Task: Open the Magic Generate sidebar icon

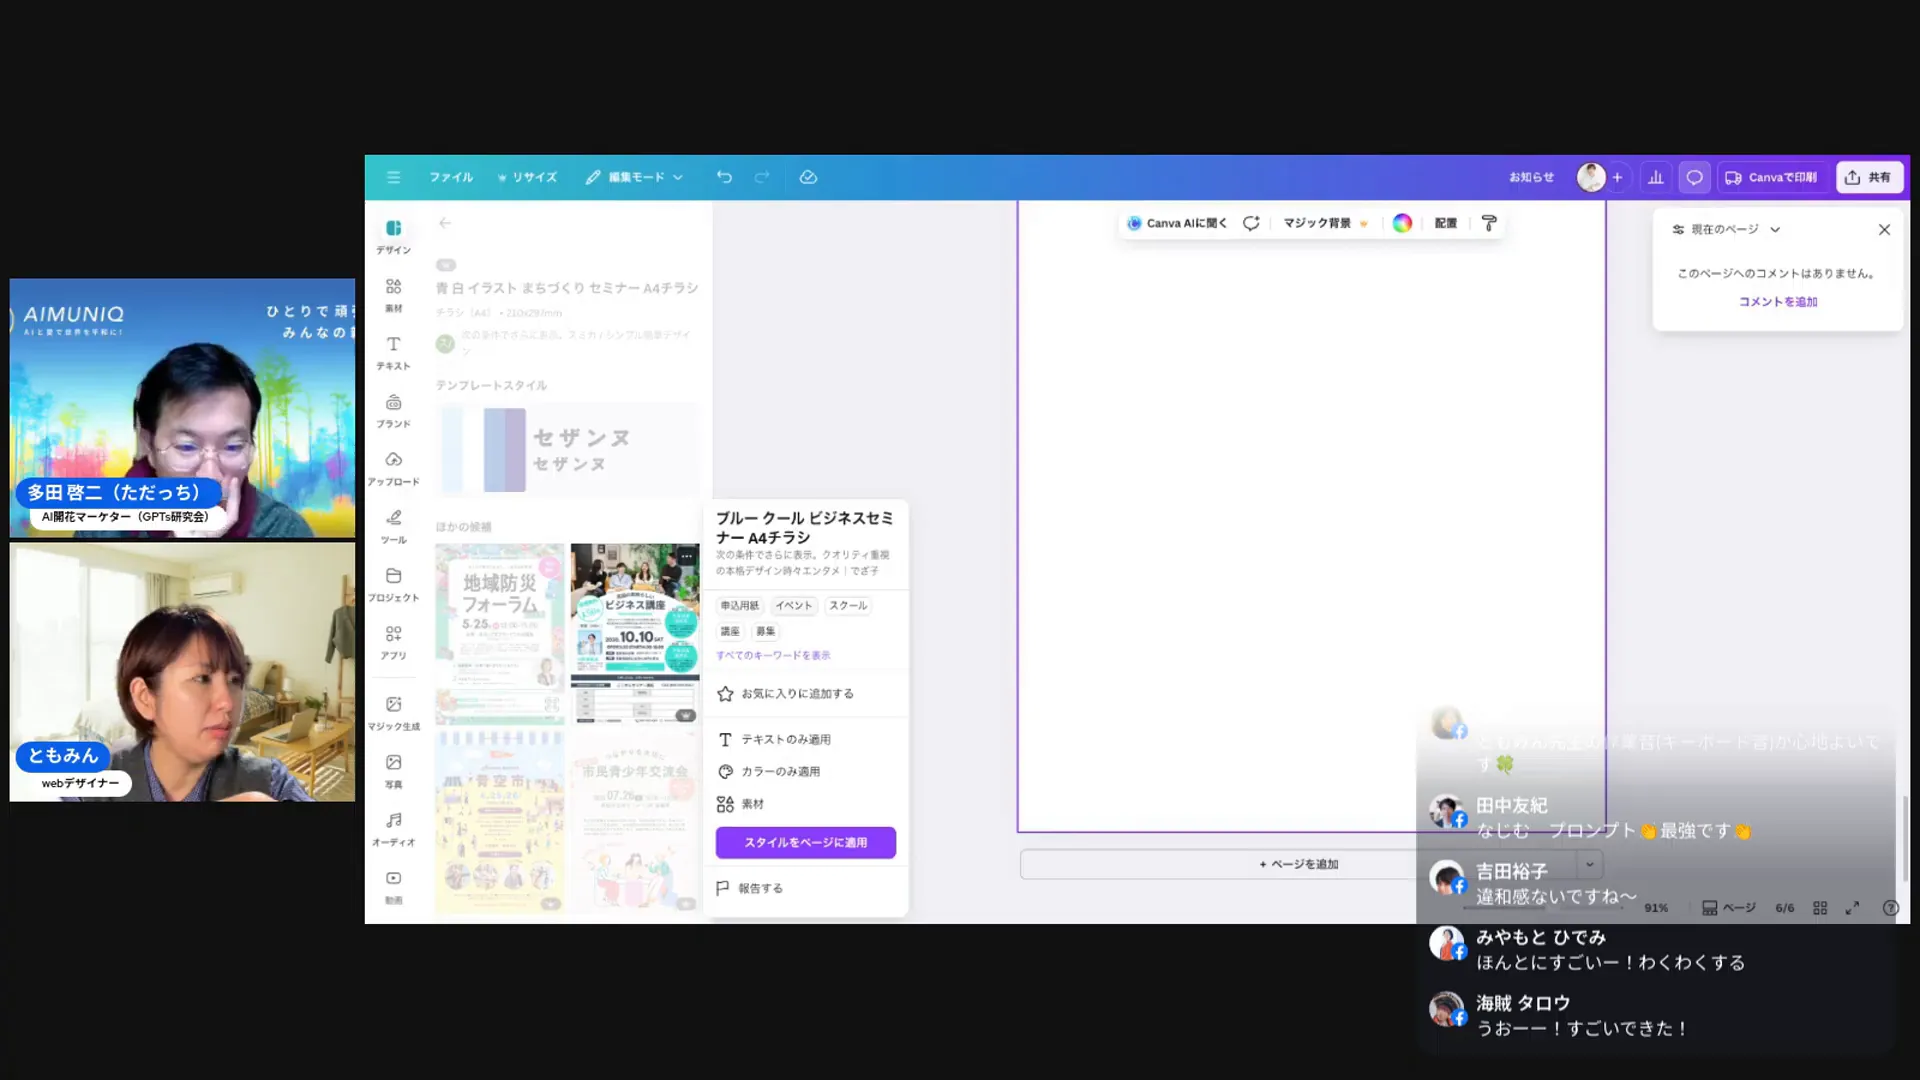Action: (x=393, y=712)
